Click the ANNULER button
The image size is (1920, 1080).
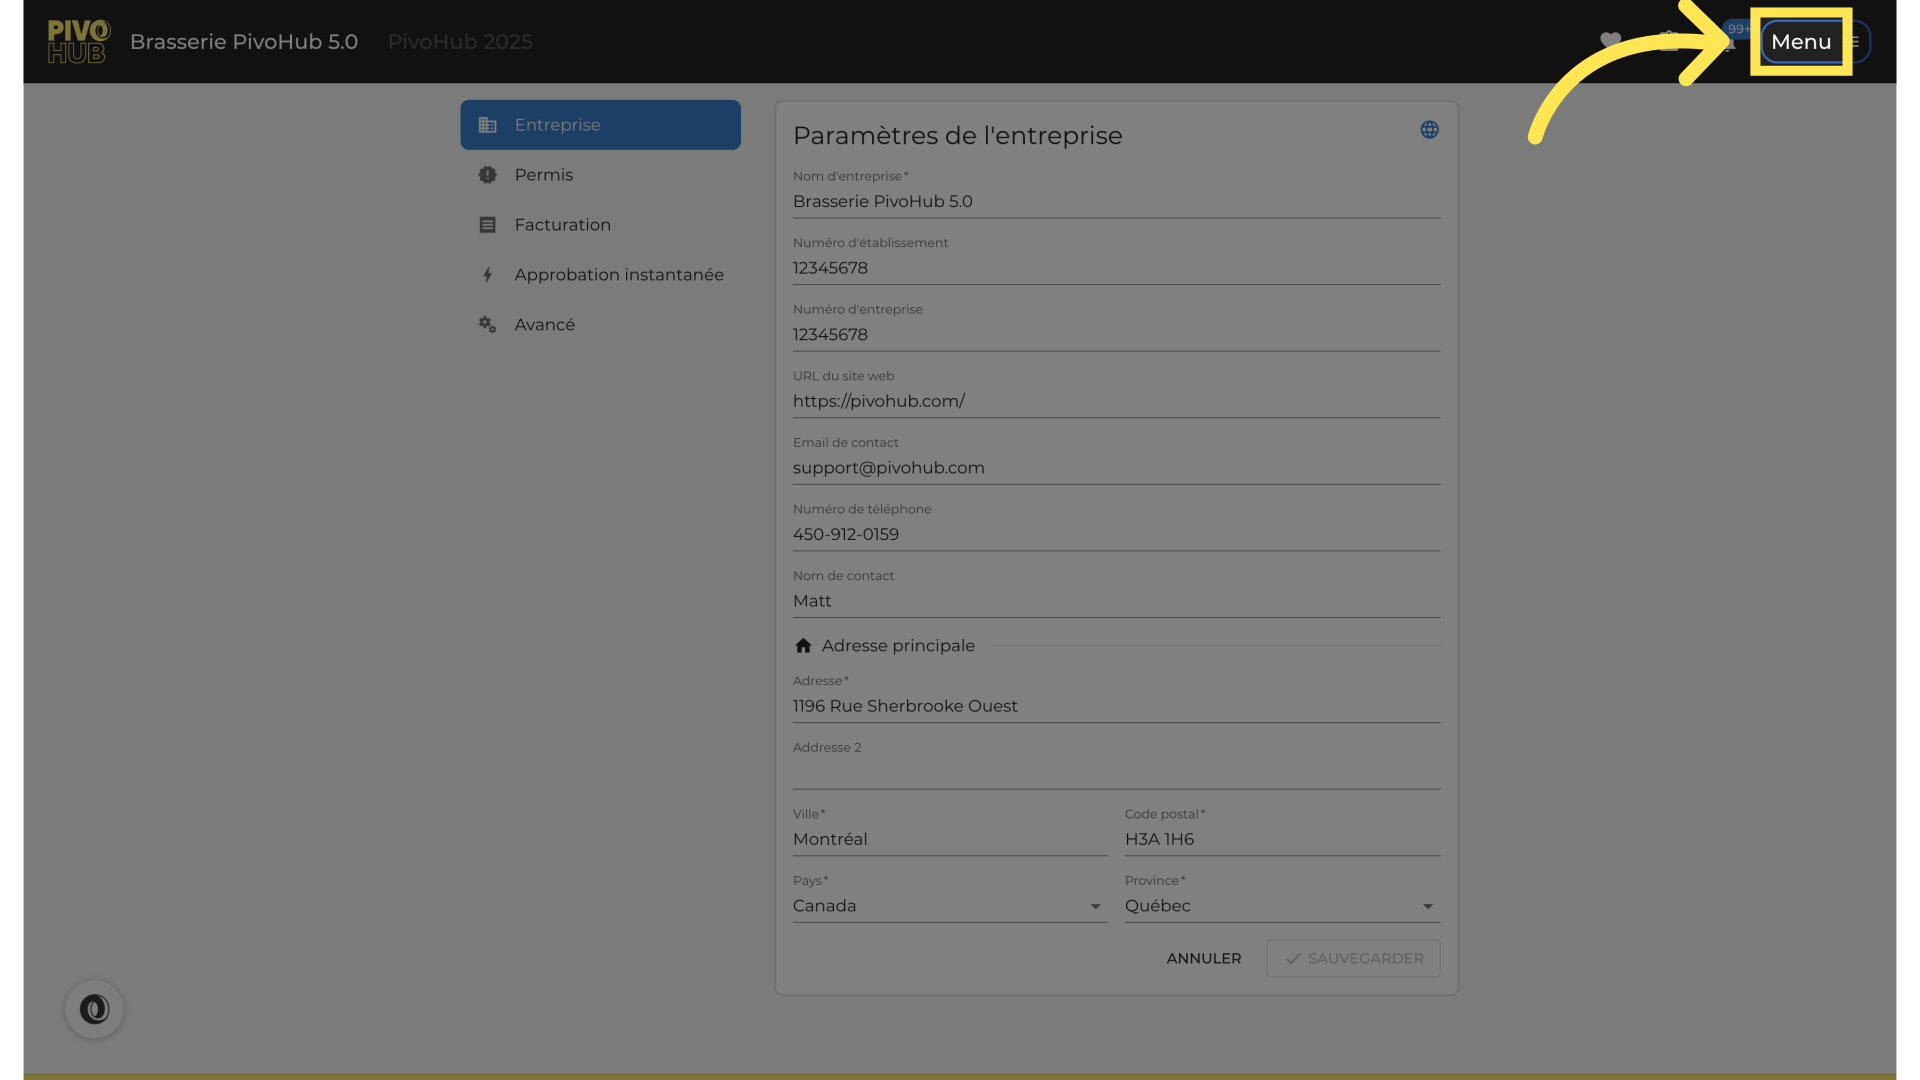[1203, 958]
